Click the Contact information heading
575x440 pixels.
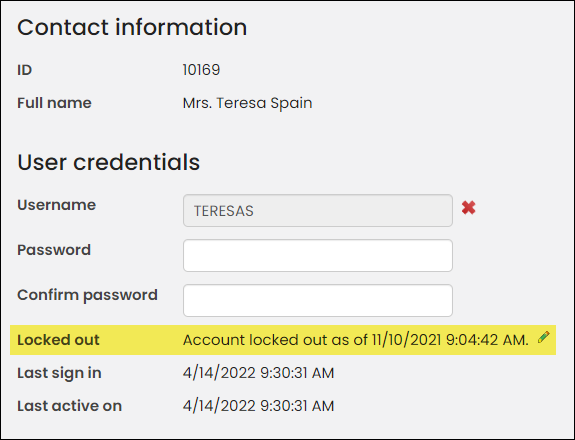(x=132, y=27)
